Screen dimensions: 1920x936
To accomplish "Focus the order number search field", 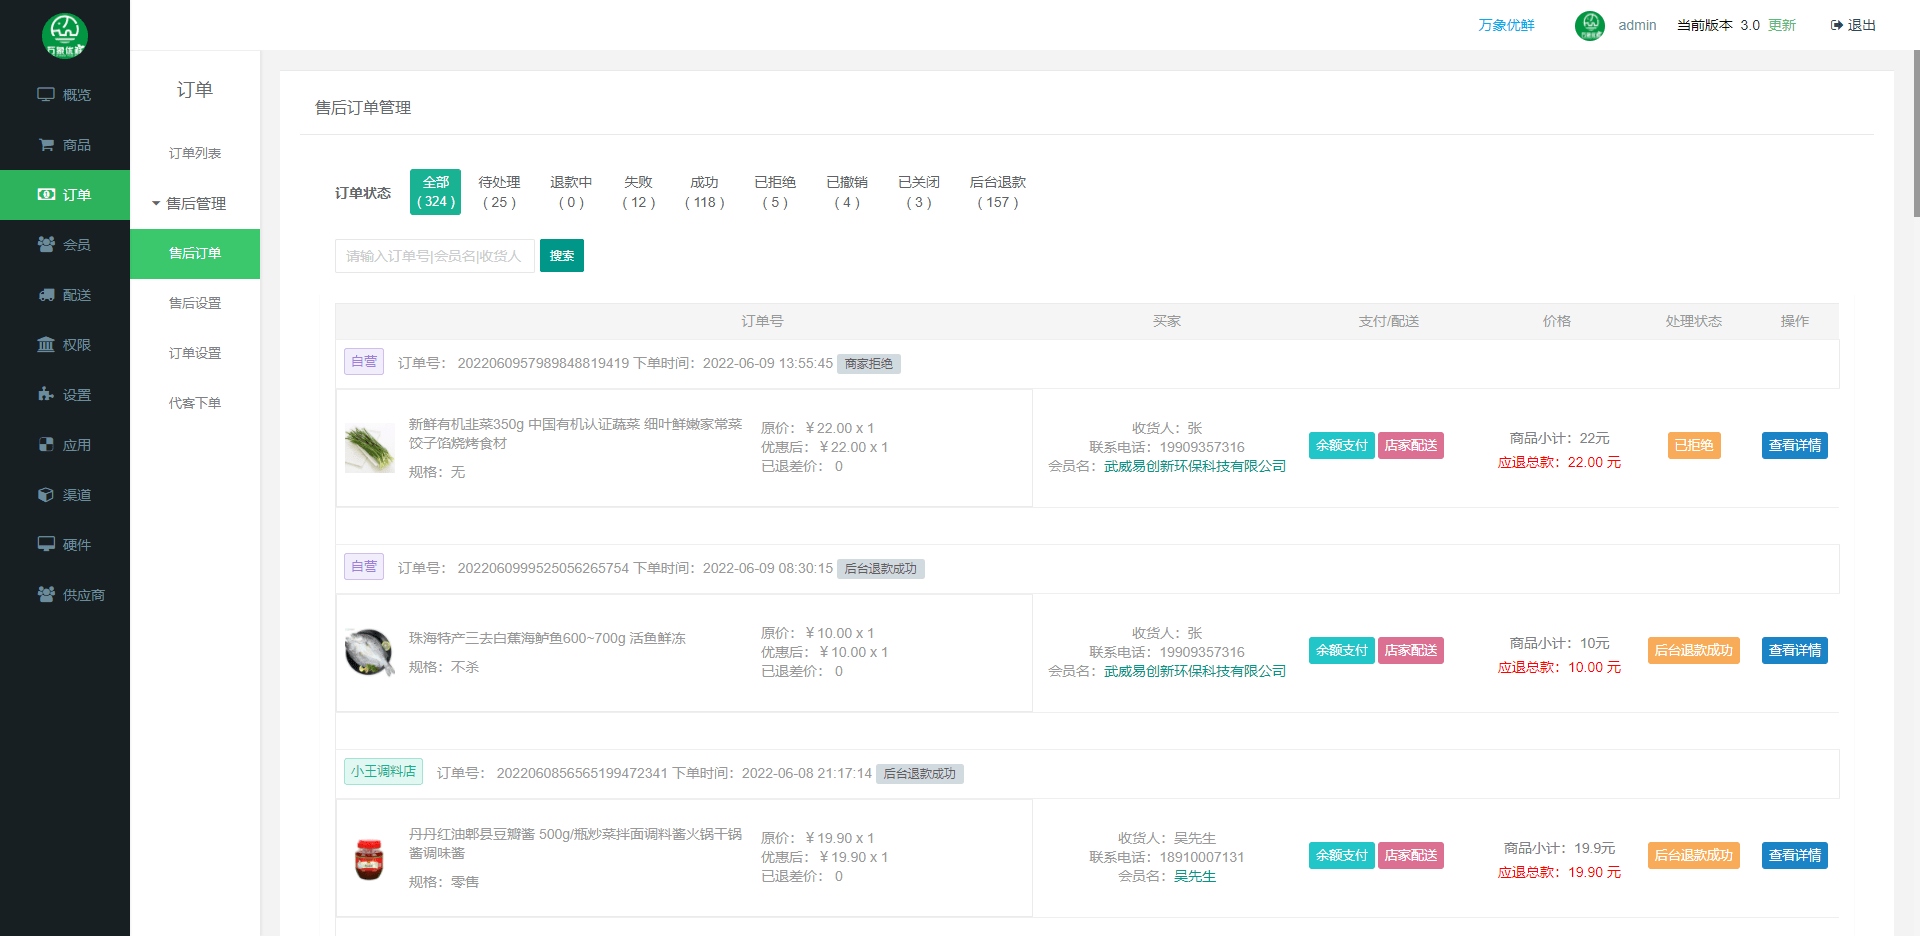I will (x=434, y=256).
